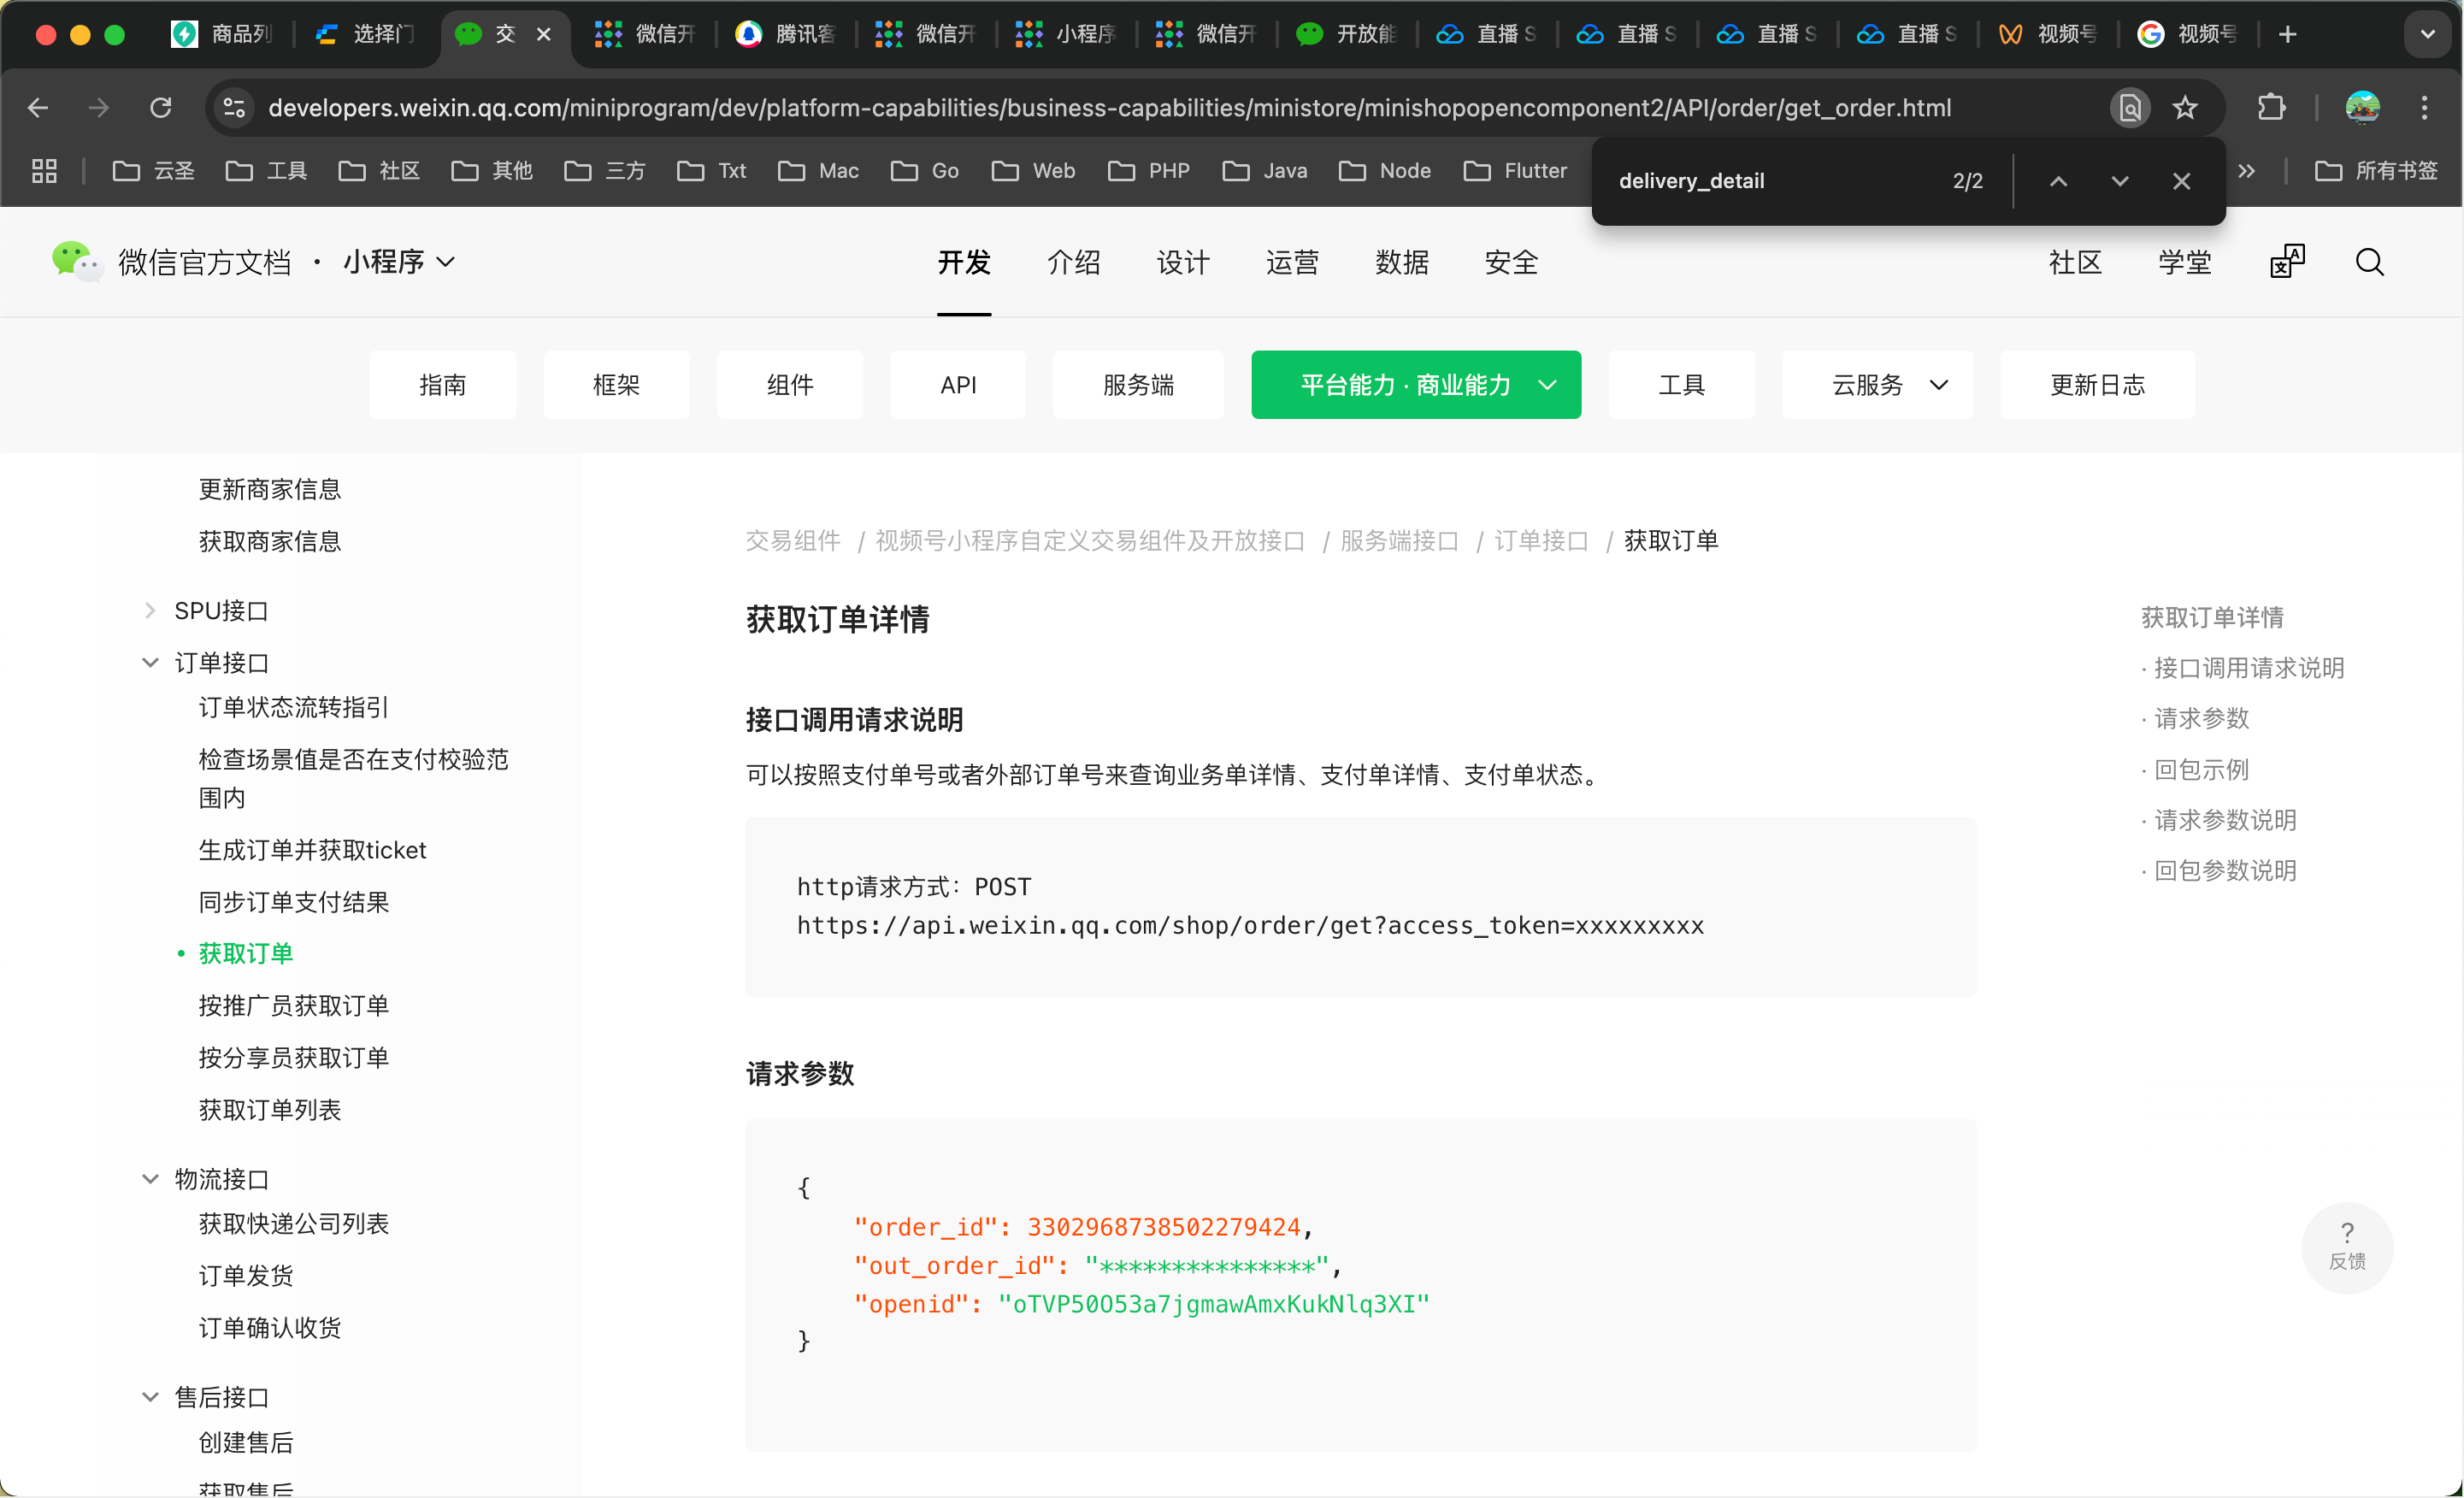
Task: Expand the SPU接口 tree section
Action: [150, 610]
